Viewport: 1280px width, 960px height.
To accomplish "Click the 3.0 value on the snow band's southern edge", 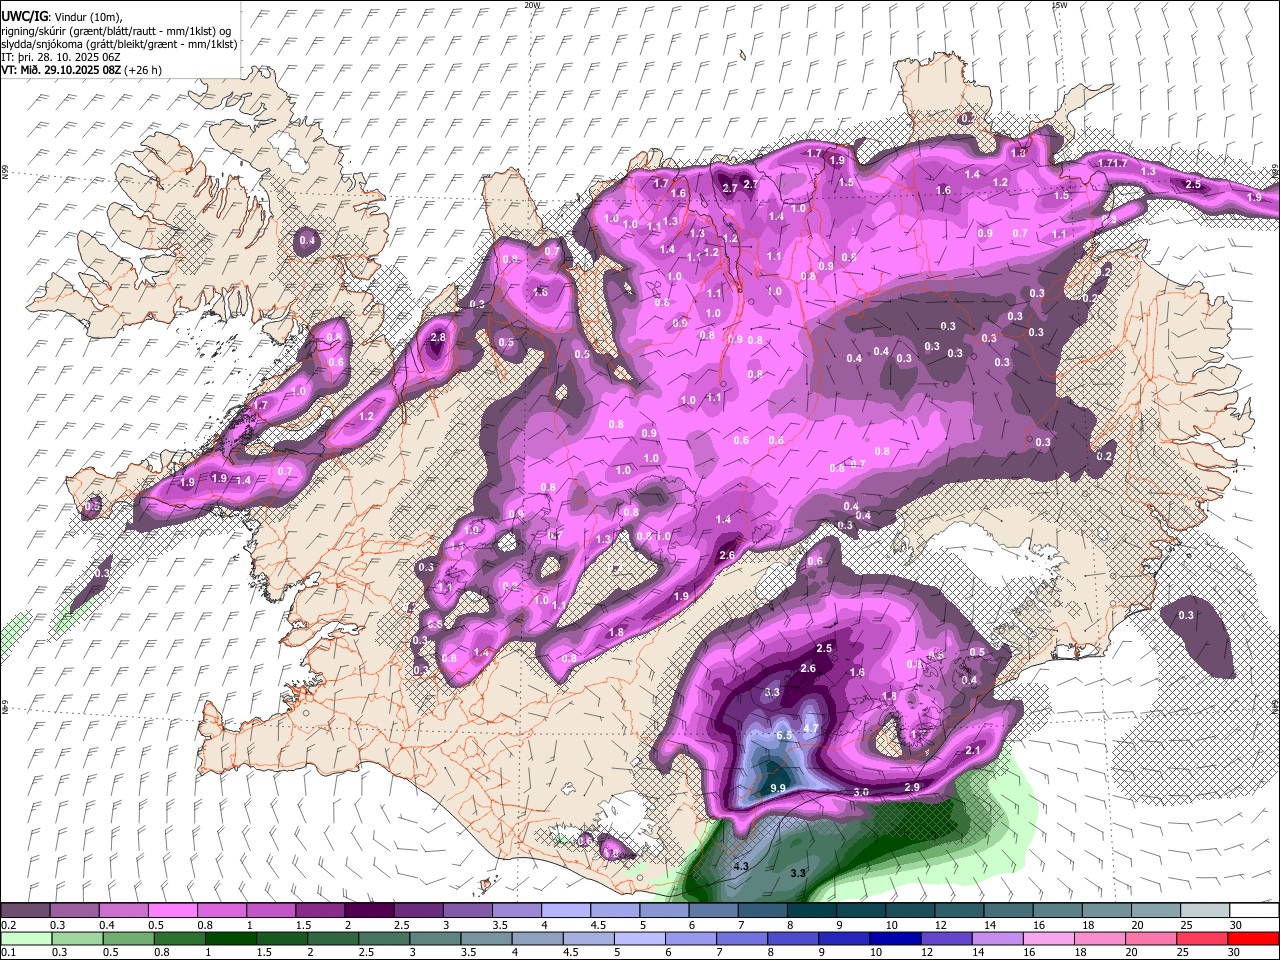I will click(x=861, y=792).
